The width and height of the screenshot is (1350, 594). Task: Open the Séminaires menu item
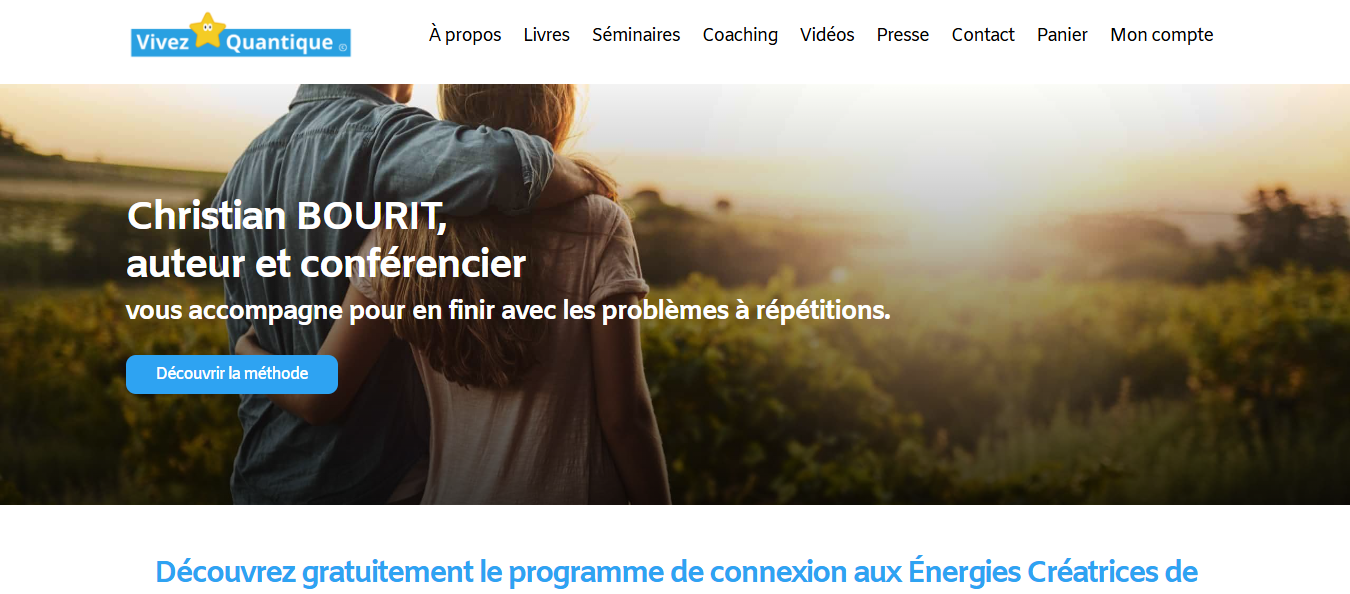click(636, 35)
